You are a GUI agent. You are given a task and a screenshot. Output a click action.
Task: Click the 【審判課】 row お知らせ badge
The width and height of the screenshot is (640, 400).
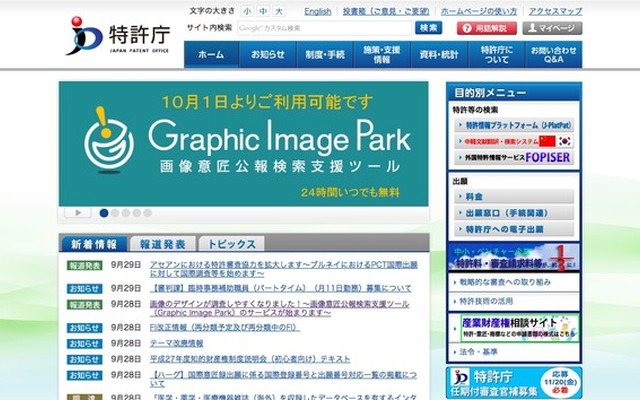point(84,289)
